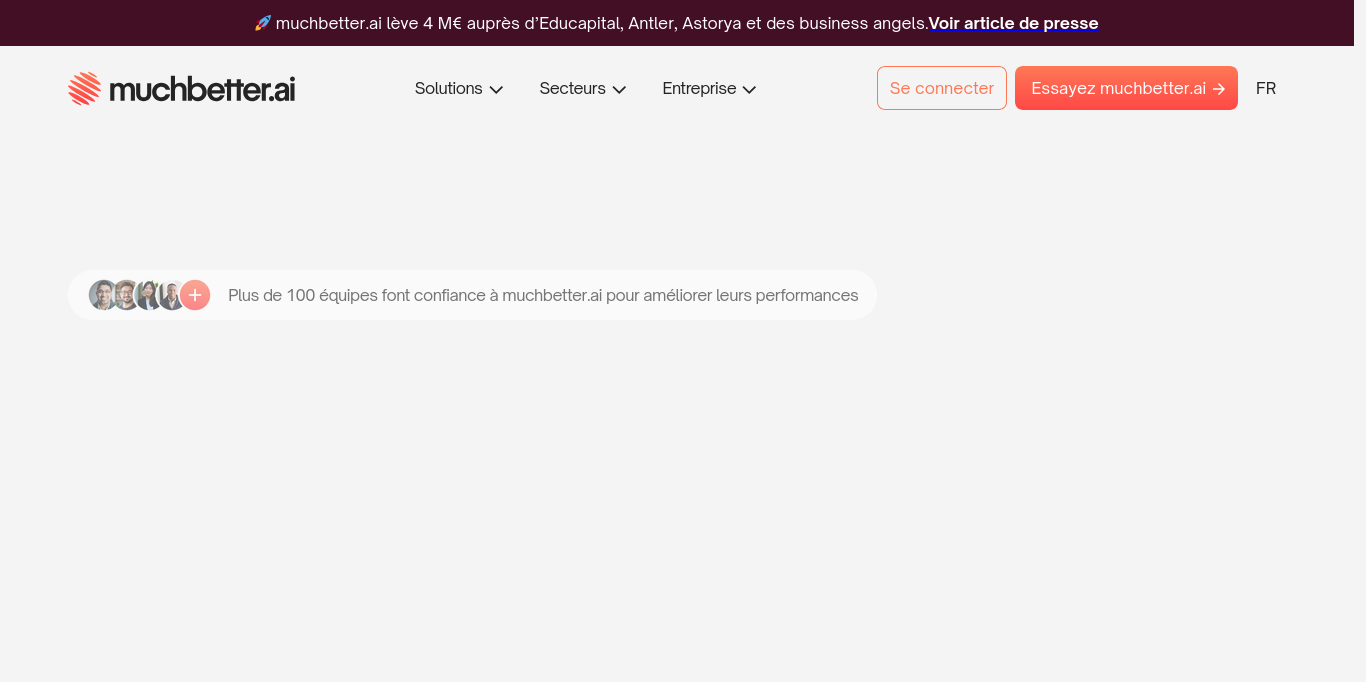The width and height of the screenshot is (1366, 682).
Task: Click the red striped muchbetter.ai logo mark
Action: tap(85, 88)
